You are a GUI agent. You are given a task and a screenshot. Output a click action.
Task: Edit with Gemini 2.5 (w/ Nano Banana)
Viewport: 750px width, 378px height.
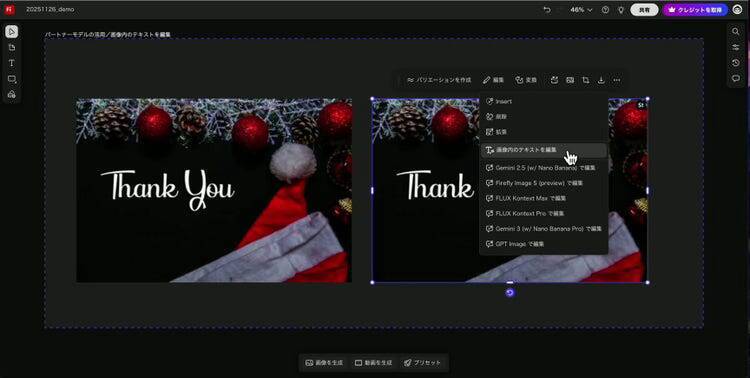pos(544,168)
